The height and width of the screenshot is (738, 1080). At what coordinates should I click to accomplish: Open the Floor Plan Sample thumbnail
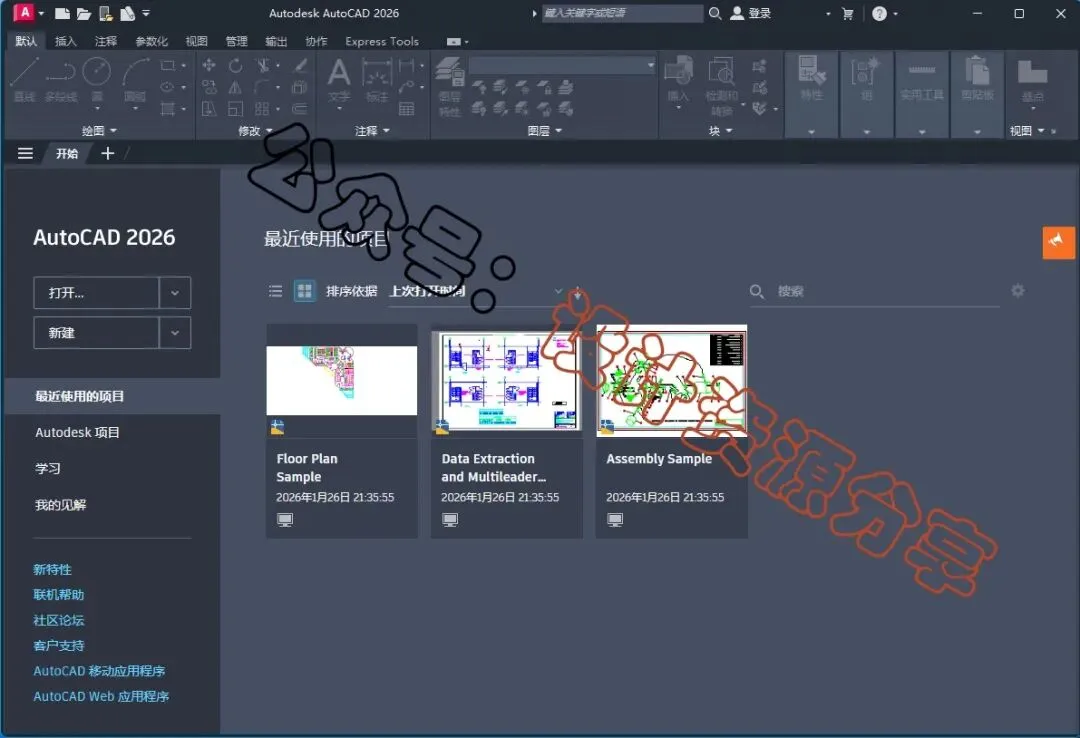342,380
